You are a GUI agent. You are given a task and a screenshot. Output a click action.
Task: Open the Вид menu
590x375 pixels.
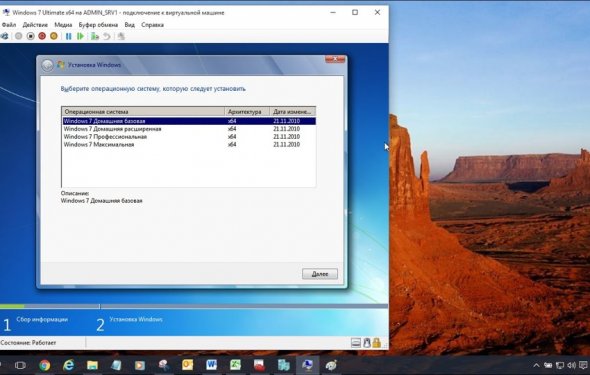[129, 25]
